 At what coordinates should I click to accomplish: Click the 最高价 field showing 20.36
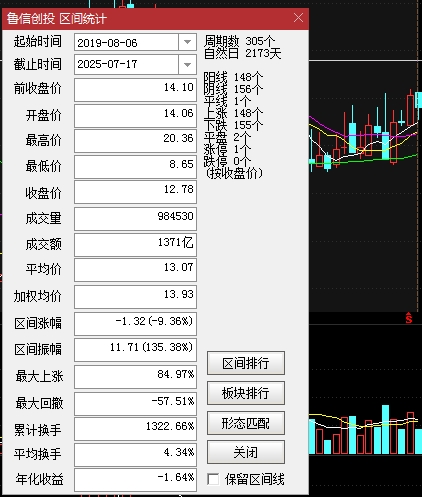click(x=135, y=141)
